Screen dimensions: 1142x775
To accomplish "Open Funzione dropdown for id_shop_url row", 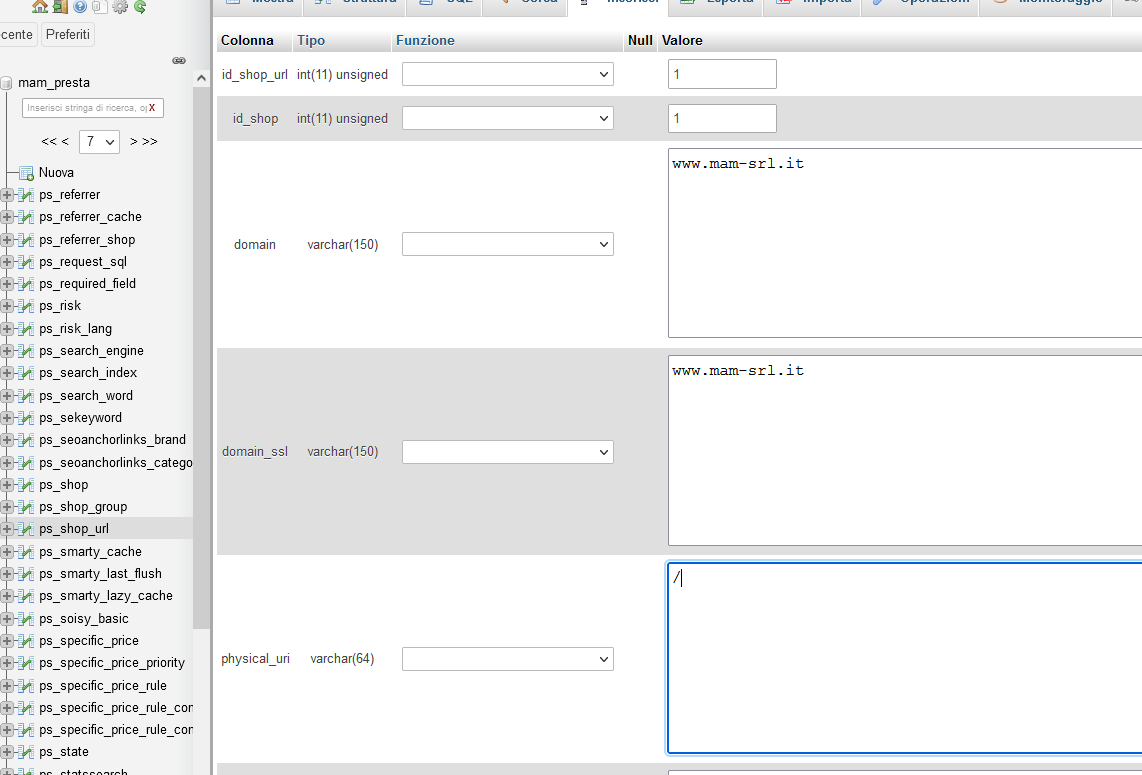I will pyautogui.click(x=508, y=74).
